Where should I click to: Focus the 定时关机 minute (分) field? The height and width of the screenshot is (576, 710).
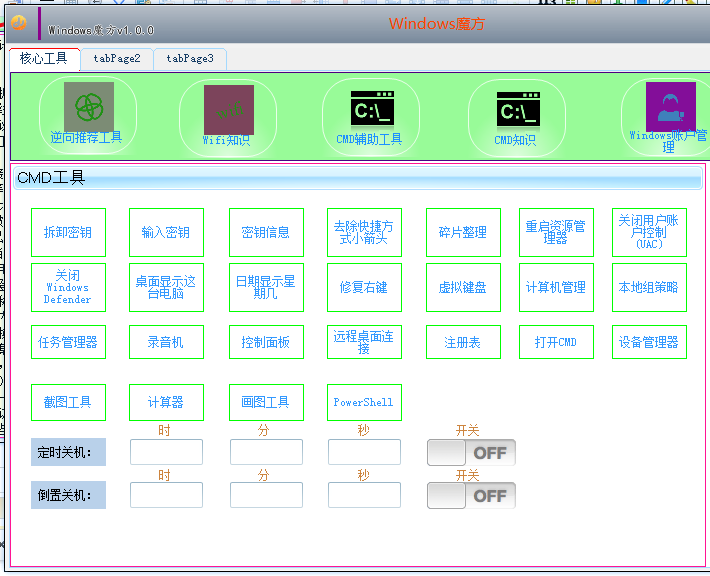pos(266,452)
